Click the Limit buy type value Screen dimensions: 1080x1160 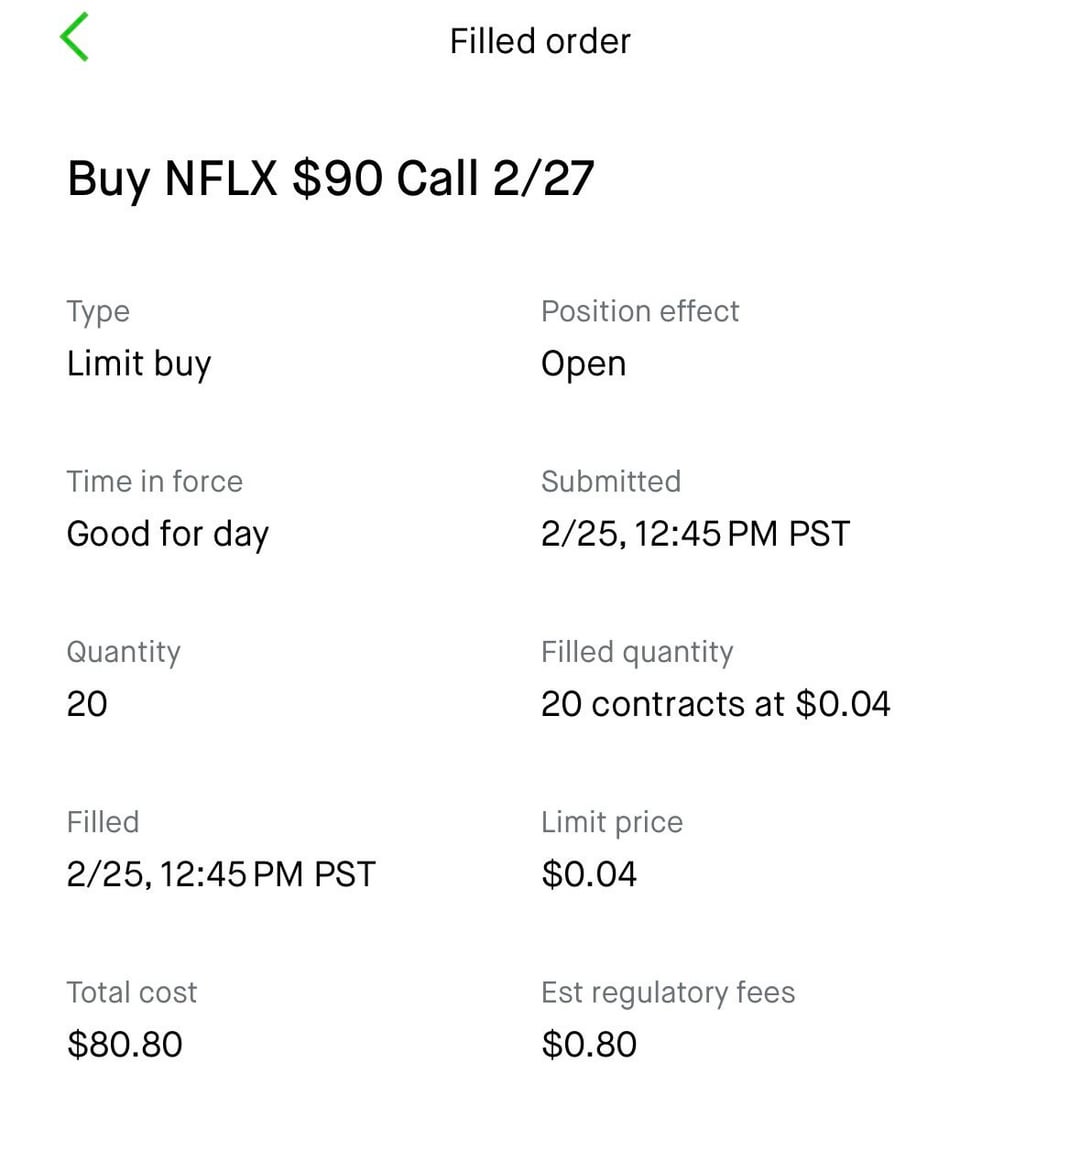[139, 364]
